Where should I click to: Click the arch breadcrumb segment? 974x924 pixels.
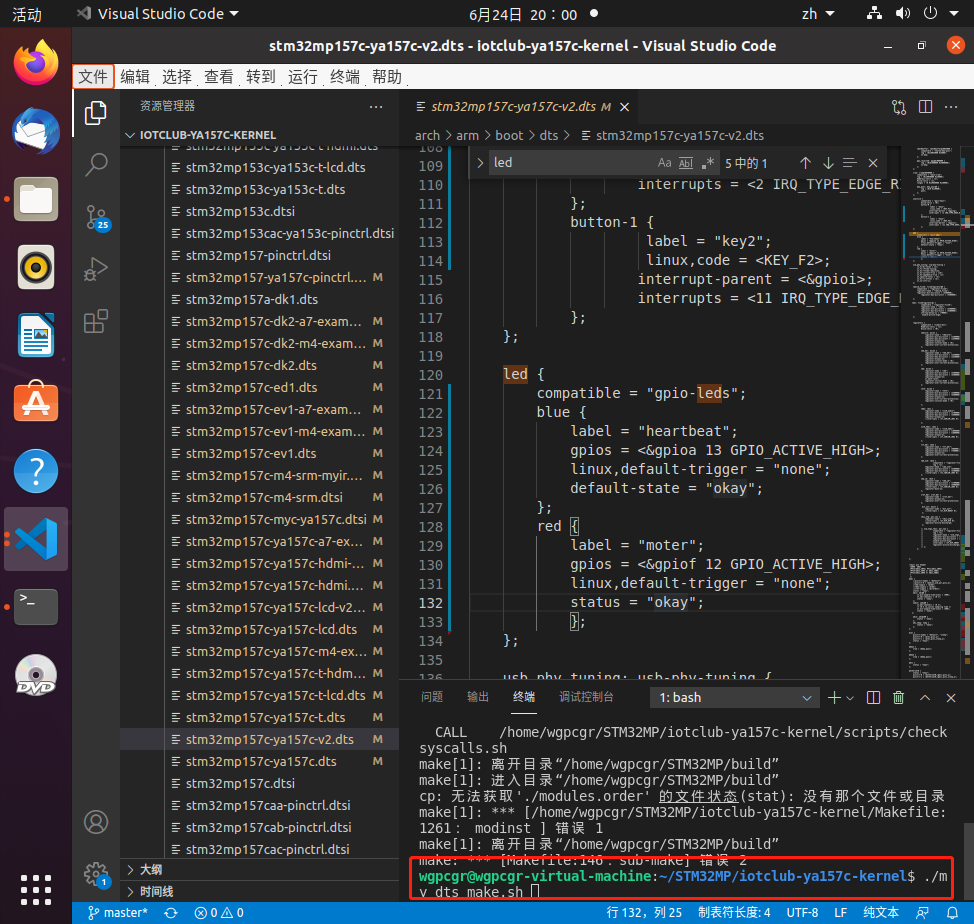tap(427, 135)
